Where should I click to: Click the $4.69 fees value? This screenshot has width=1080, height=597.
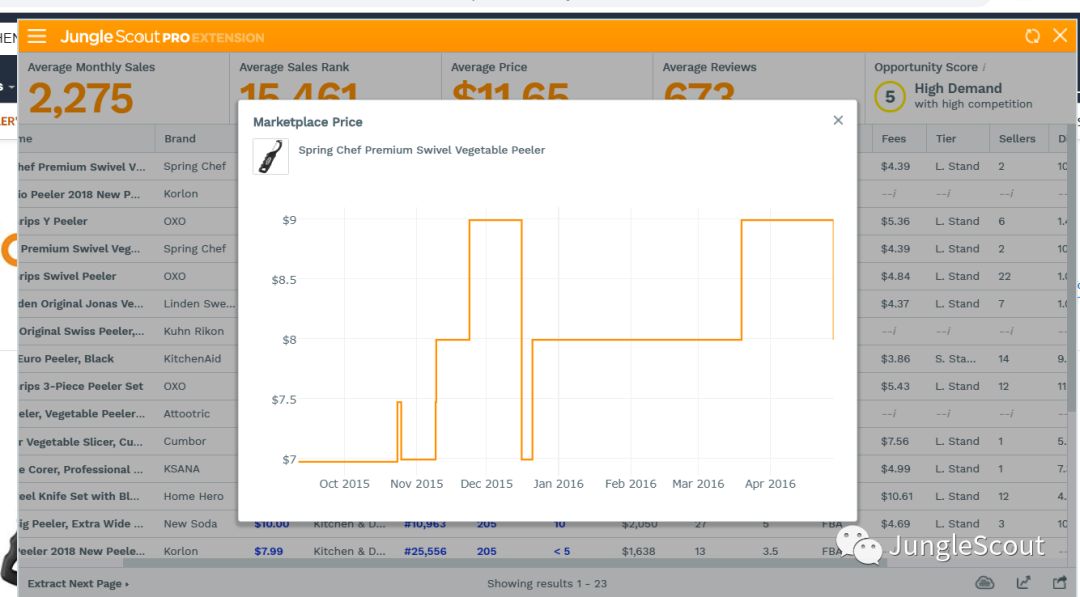point(895,524)
